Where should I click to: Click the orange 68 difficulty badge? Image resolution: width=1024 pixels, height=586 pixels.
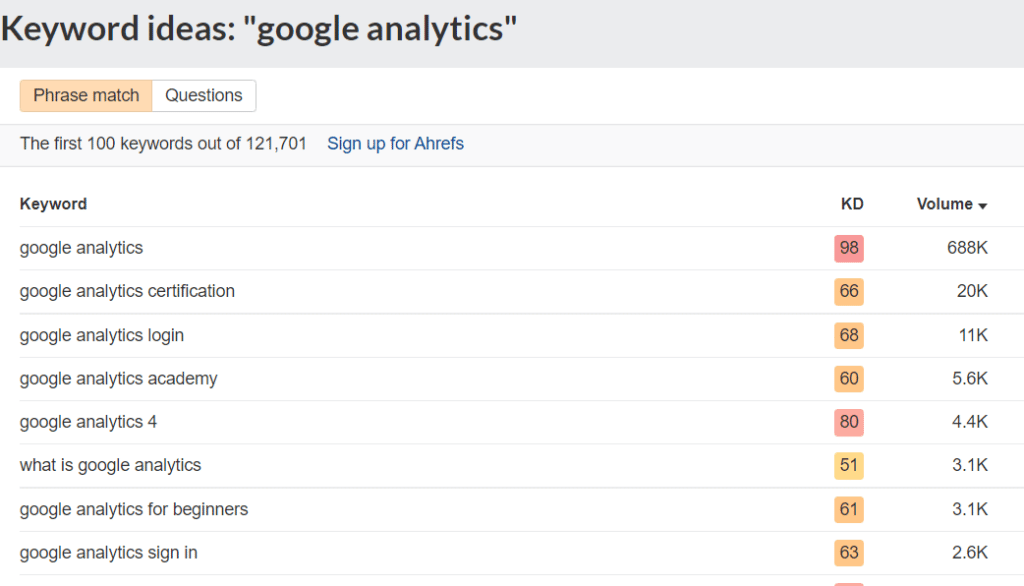(x=849, y=335)
